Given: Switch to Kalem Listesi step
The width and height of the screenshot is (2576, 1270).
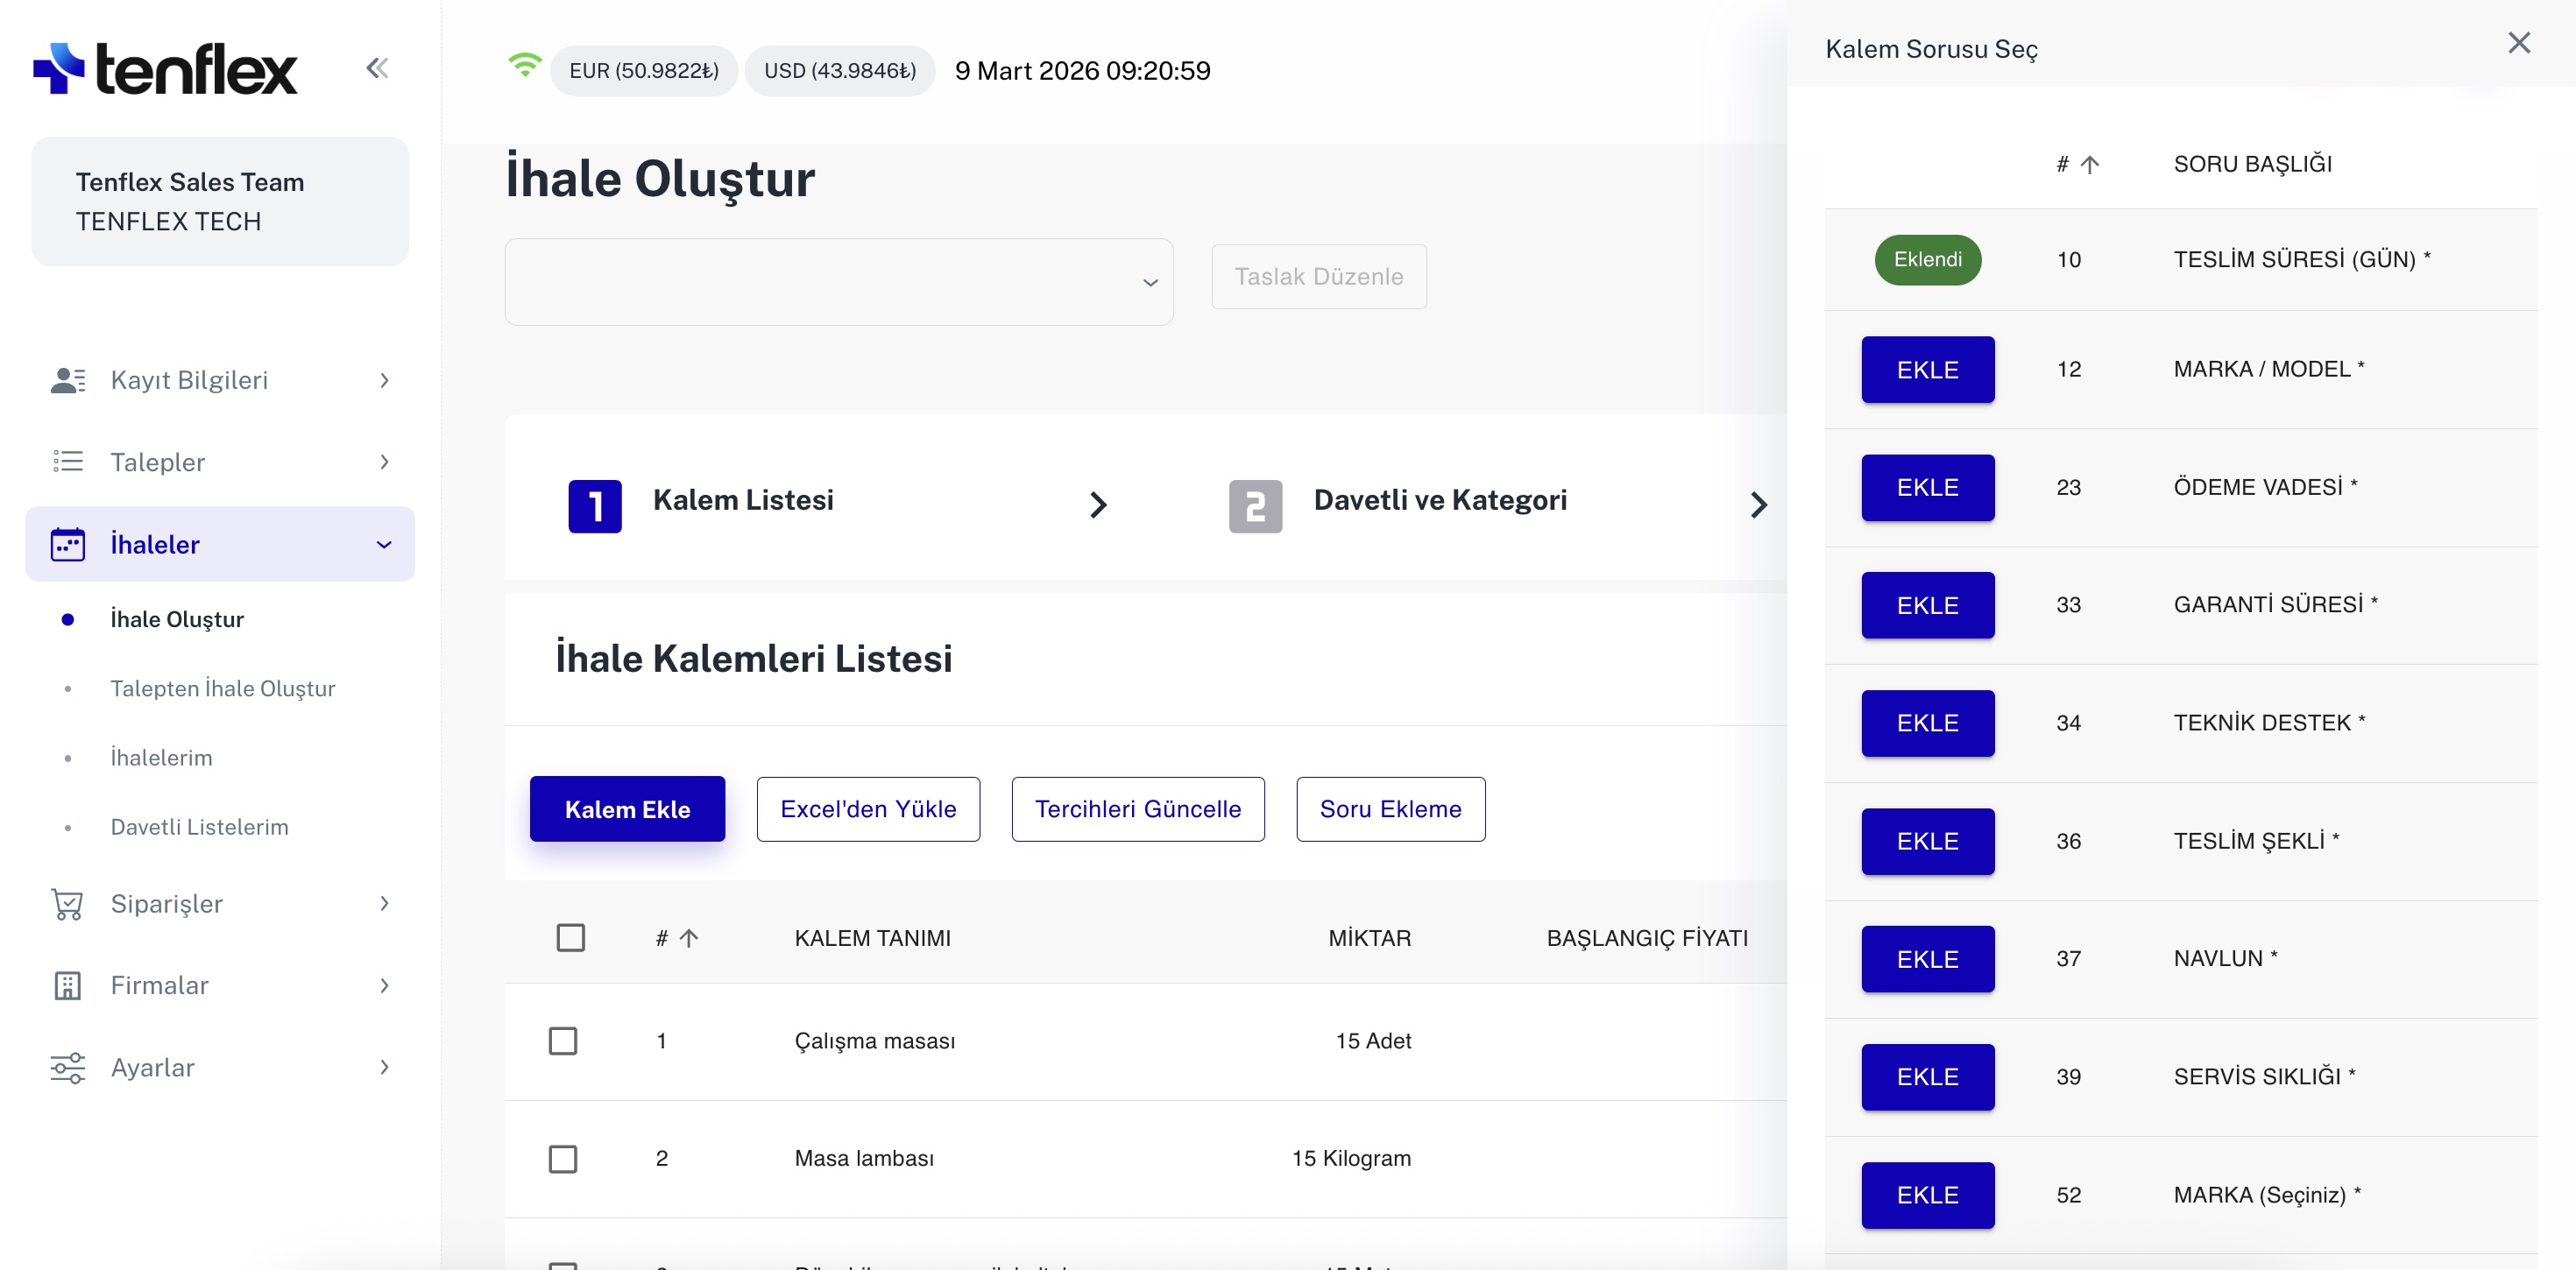Looking at the screenshot, I should point(743,500).
